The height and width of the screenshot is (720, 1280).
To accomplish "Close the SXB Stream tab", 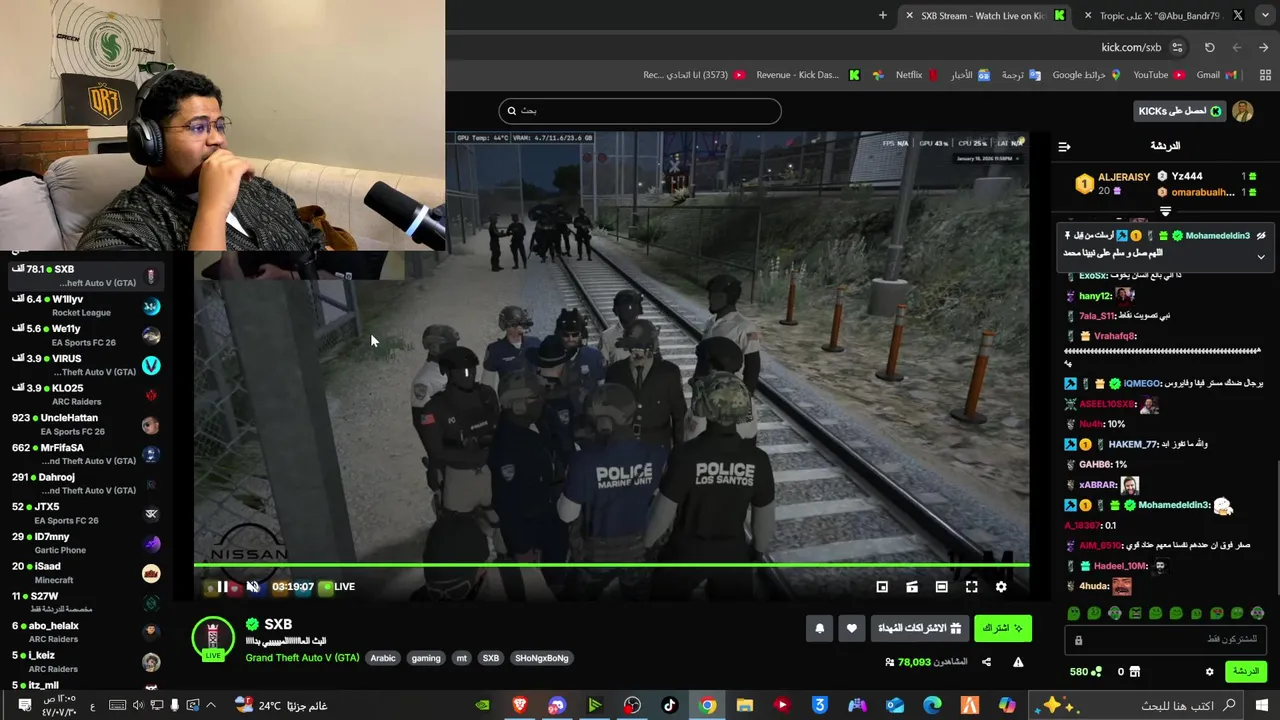I will pos(909,15).
